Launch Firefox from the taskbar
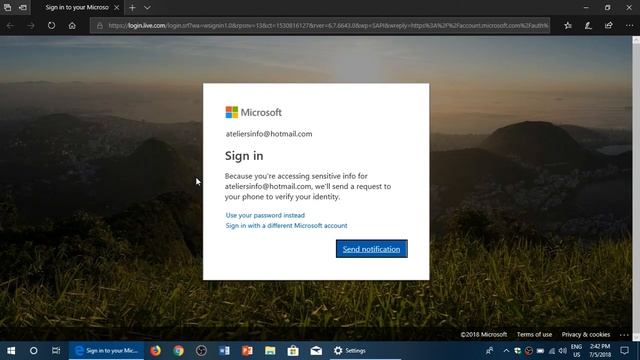The image size is (640, 360). pyautogui.click(x=155, y=351)
